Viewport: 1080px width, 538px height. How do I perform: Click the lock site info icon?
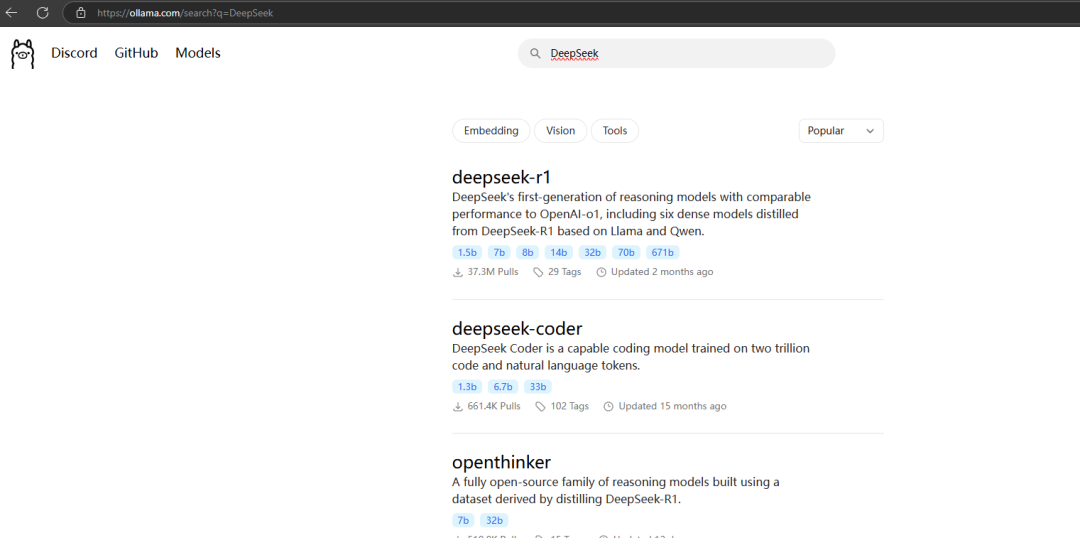(x=81, y=12)
